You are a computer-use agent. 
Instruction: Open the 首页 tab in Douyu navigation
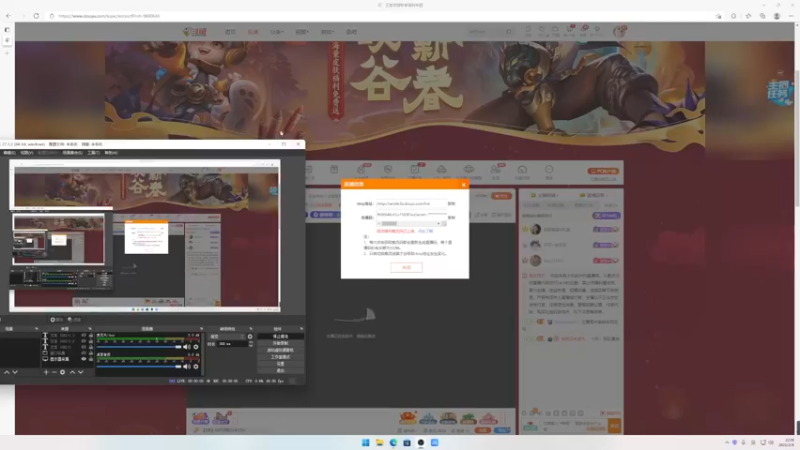[230, 32]
